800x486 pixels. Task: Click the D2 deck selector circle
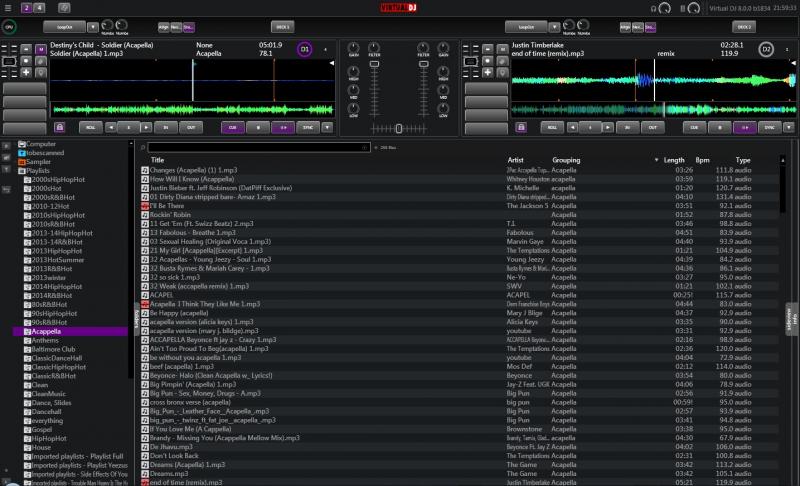(x=766, y=49)
